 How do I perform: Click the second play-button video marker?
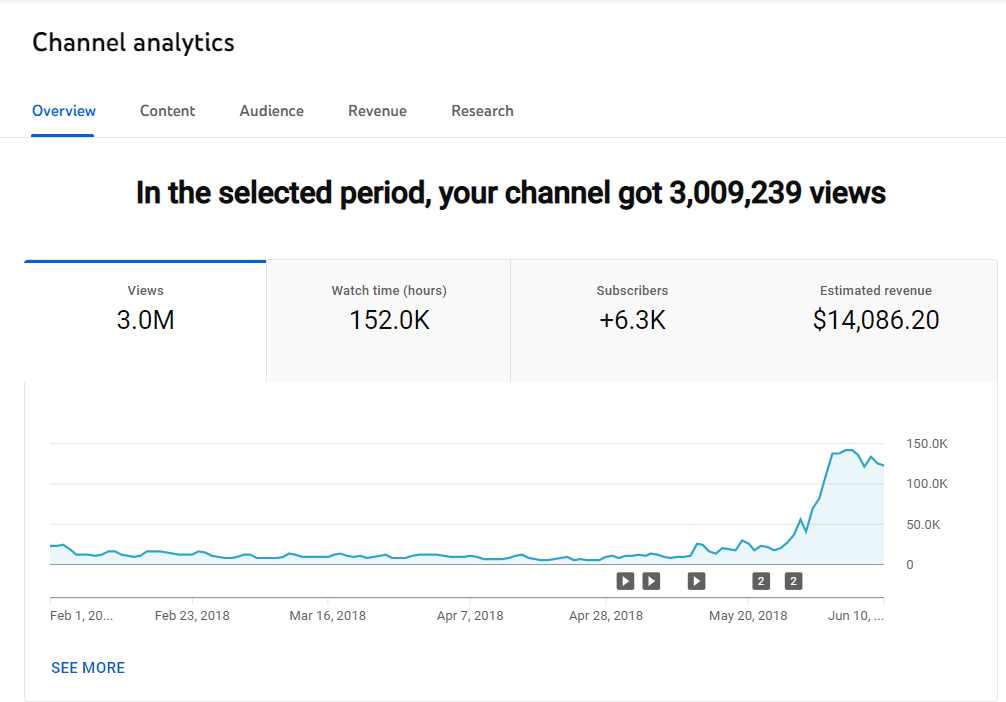651,580
